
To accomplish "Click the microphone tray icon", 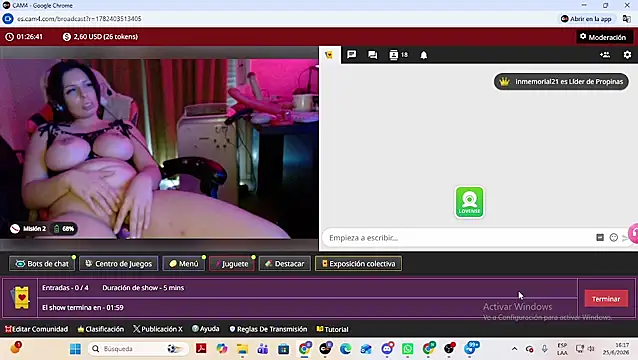I will tap(544, 349).
